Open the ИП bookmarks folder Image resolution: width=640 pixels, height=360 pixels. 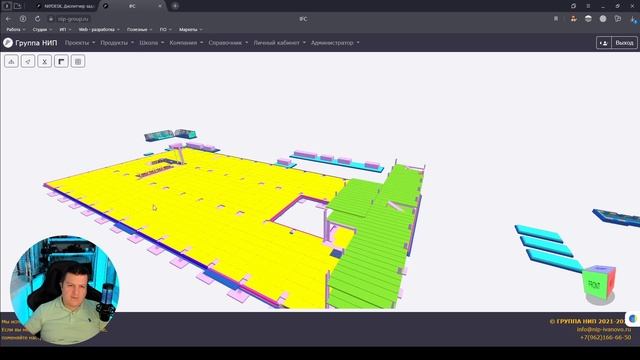point(65,29)
